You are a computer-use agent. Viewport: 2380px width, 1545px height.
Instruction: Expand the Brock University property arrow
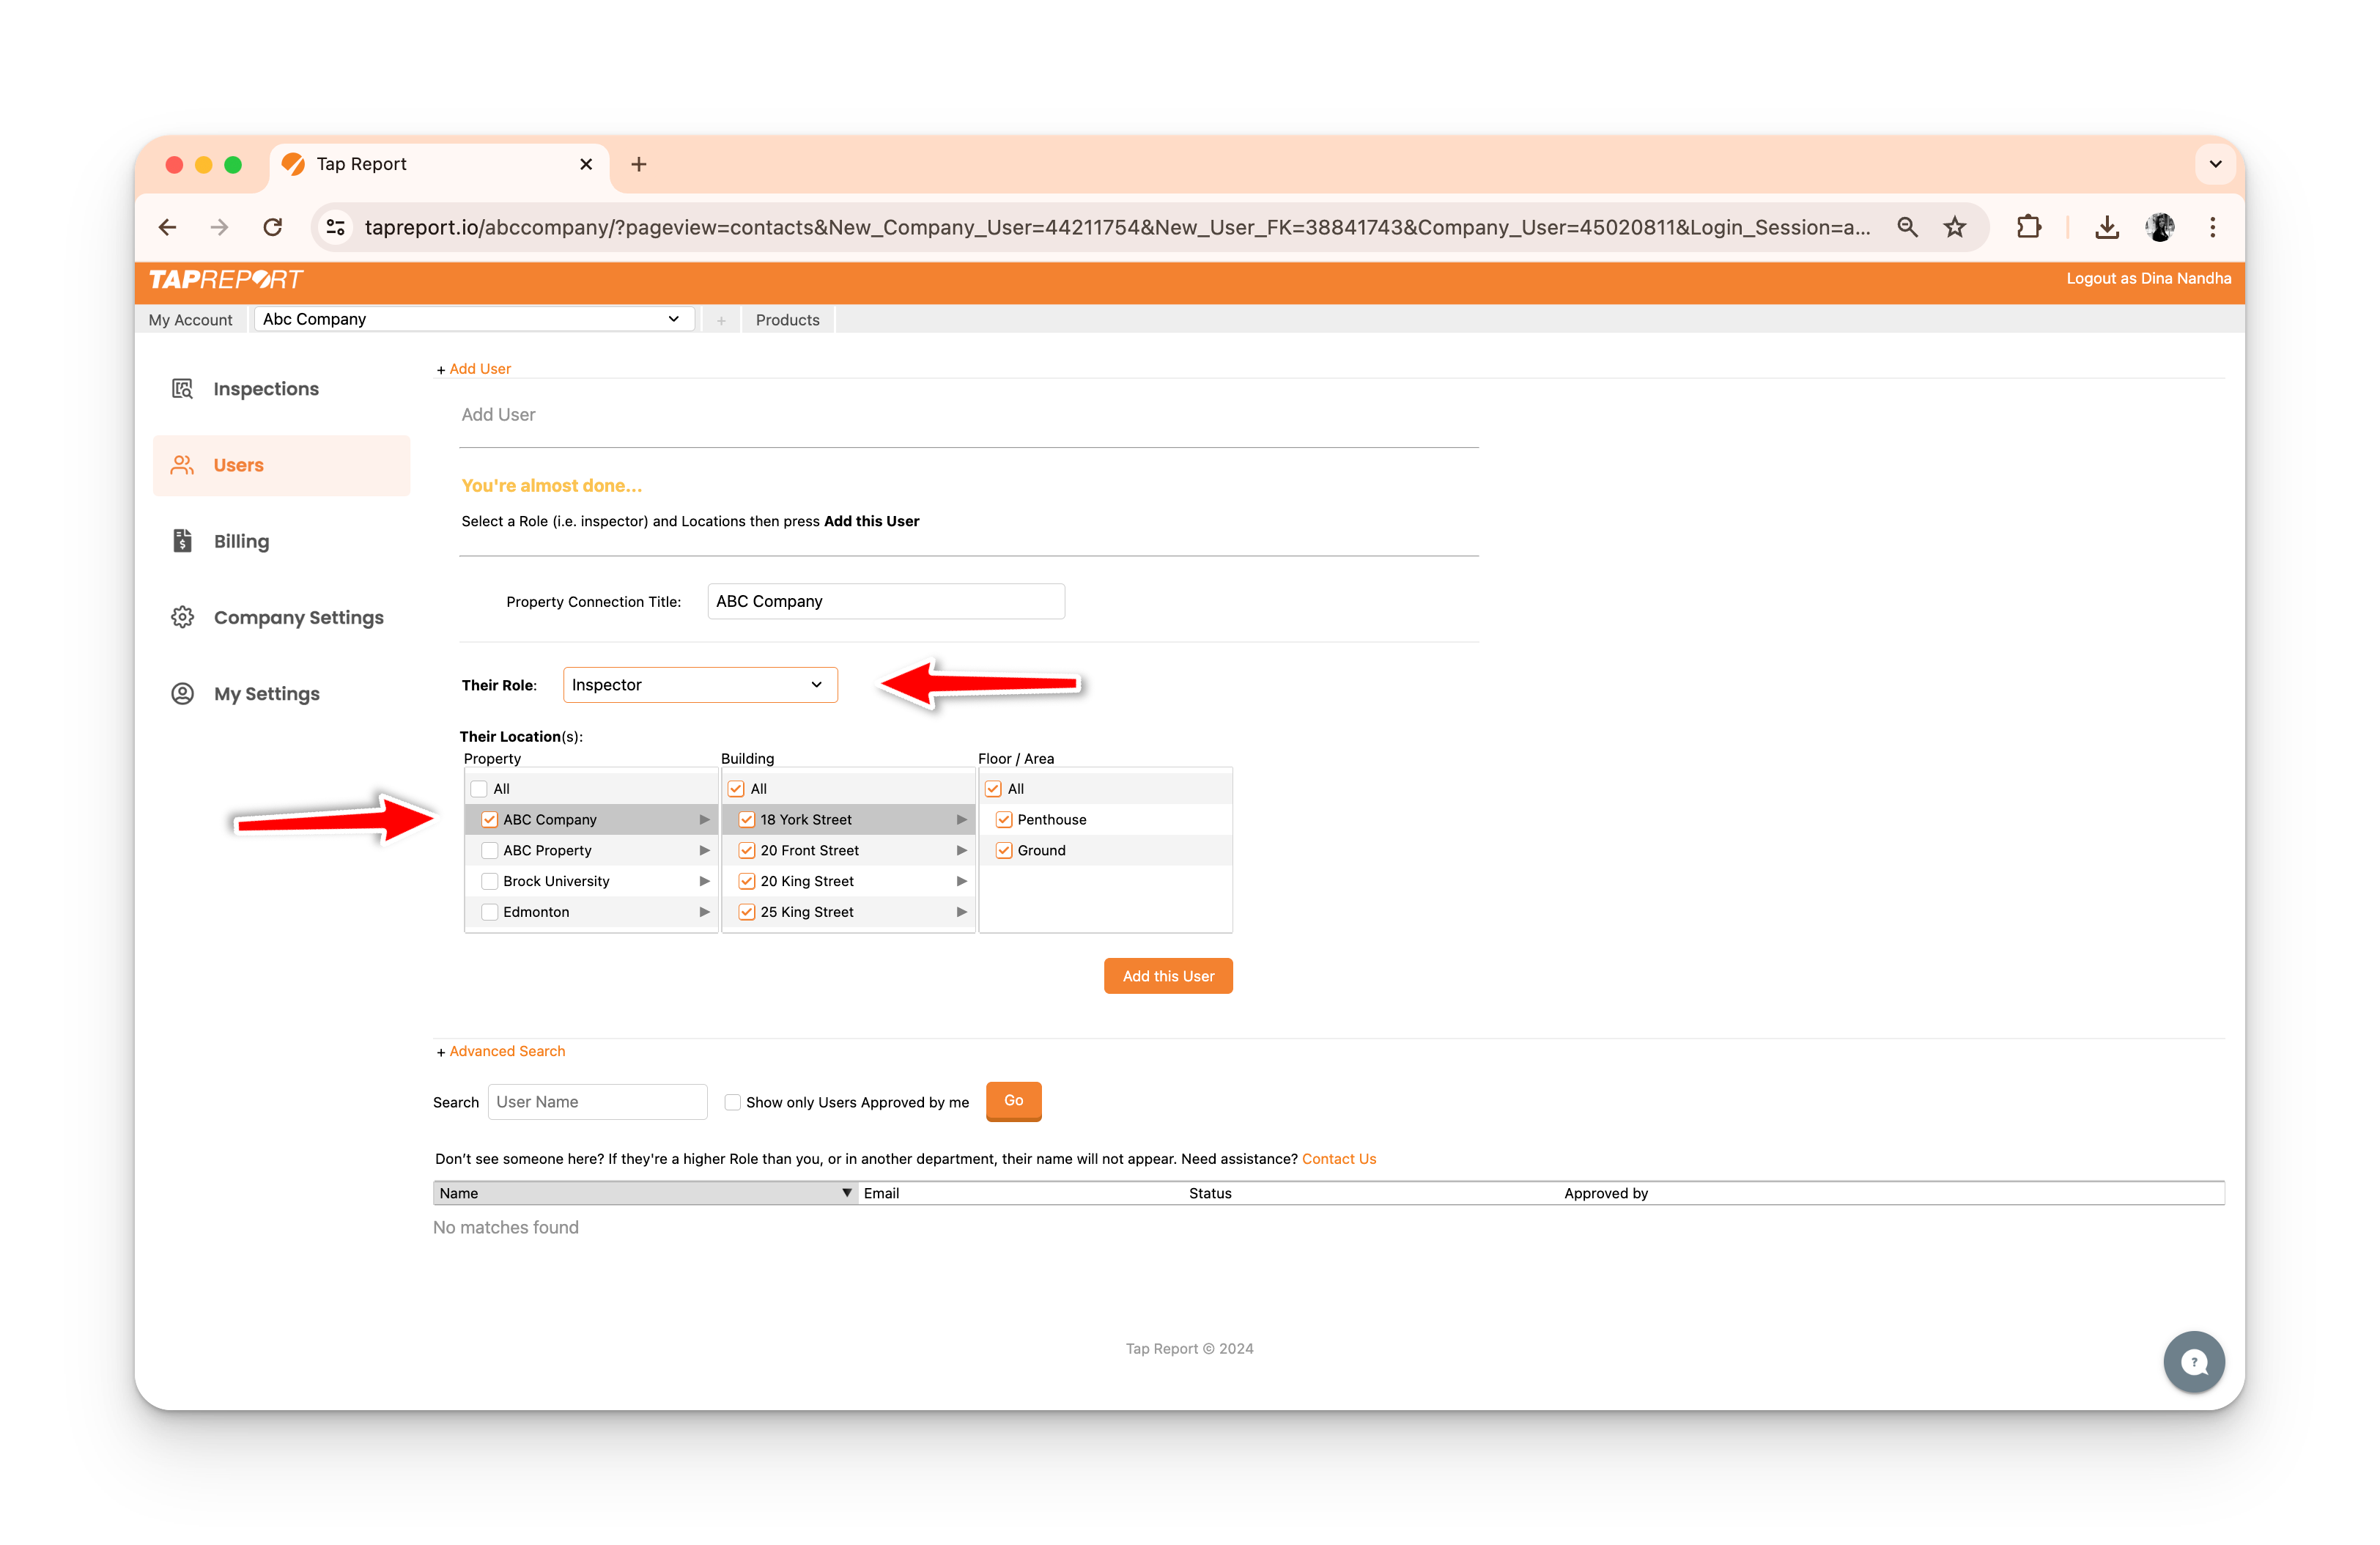pos(704,881)
